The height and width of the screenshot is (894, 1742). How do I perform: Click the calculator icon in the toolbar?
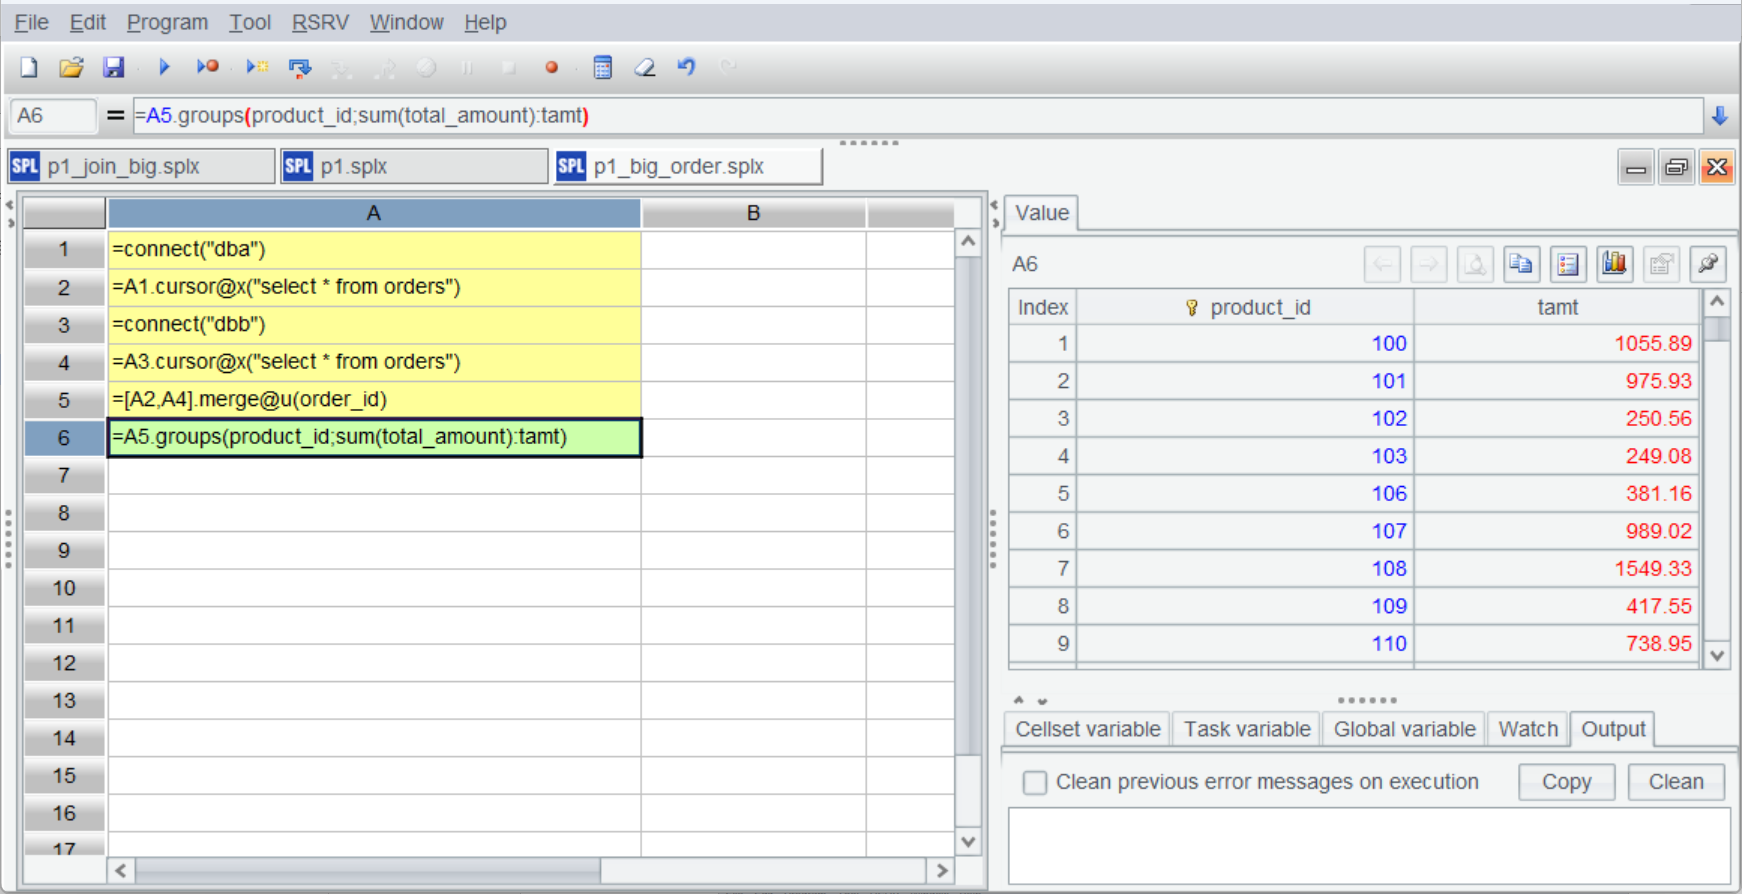click(602, 67)
